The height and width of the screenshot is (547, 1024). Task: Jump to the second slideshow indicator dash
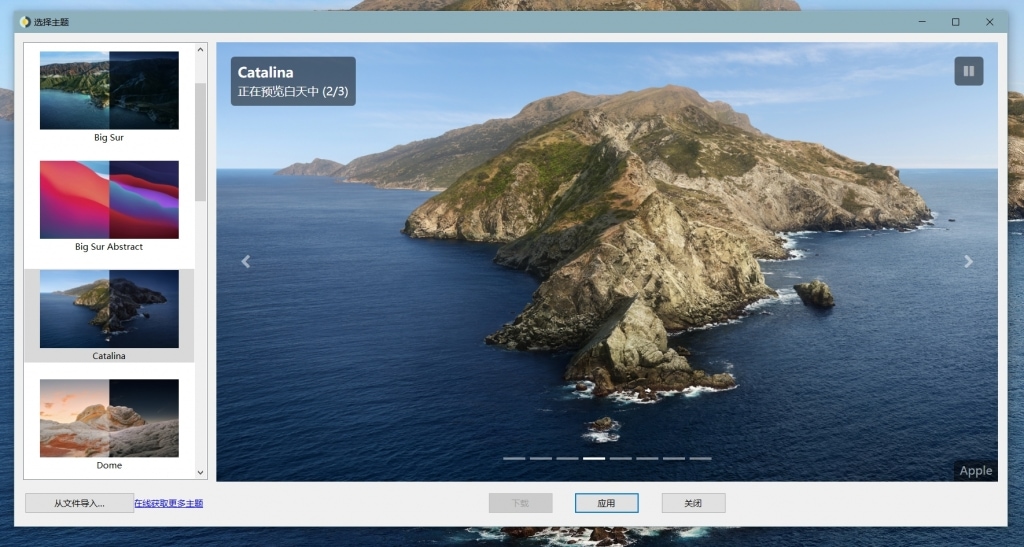pos(541,458)
